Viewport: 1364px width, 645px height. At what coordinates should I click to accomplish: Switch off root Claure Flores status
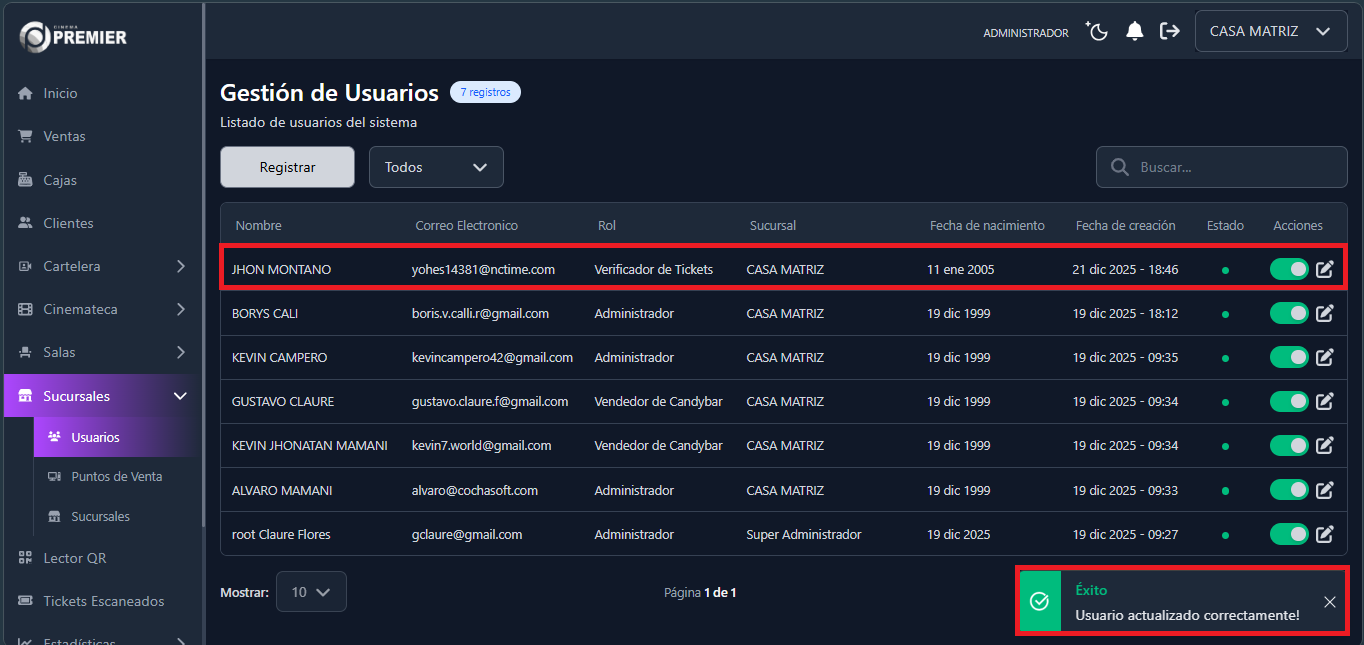[1289, 534]
